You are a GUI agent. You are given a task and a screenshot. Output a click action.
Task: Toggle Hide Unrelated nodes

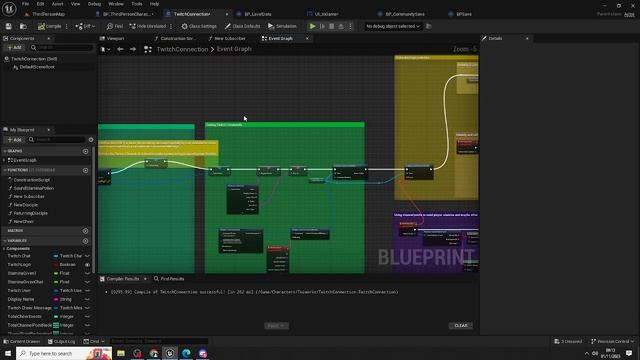(148, 26)
